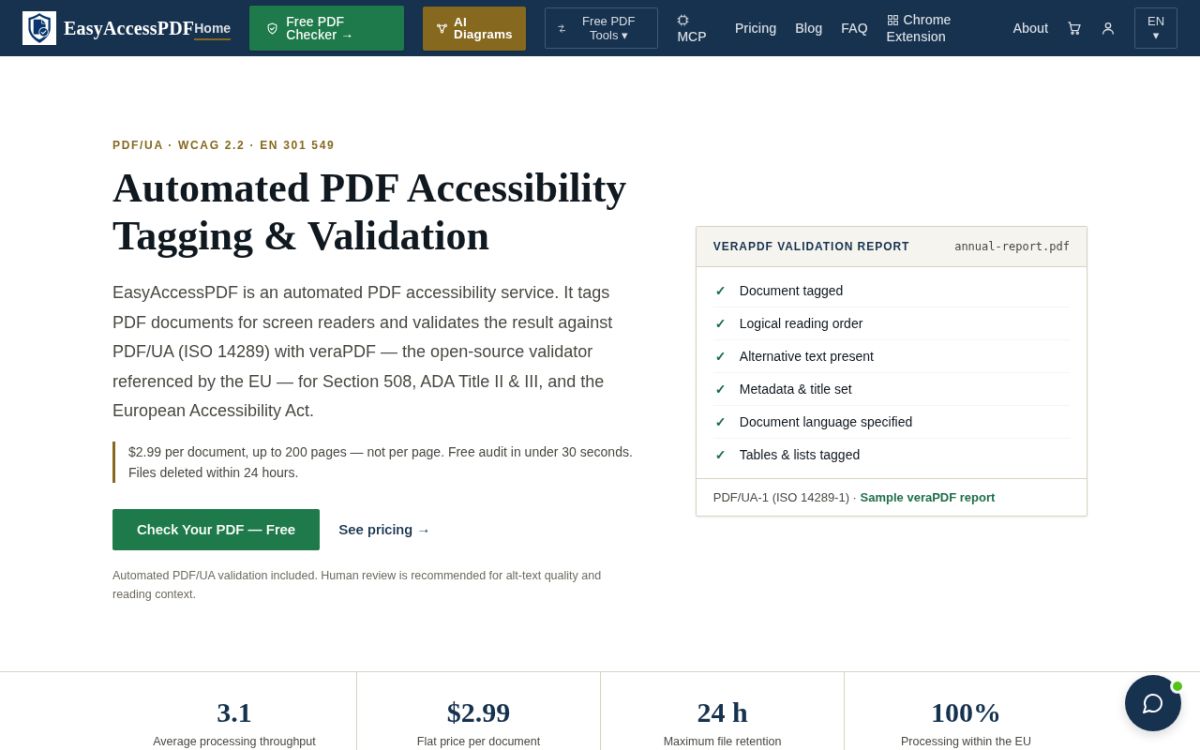Open the Sample veraPDF report link
The width and height of the screenshot is (1200, 750).
(x=927, y=497)
